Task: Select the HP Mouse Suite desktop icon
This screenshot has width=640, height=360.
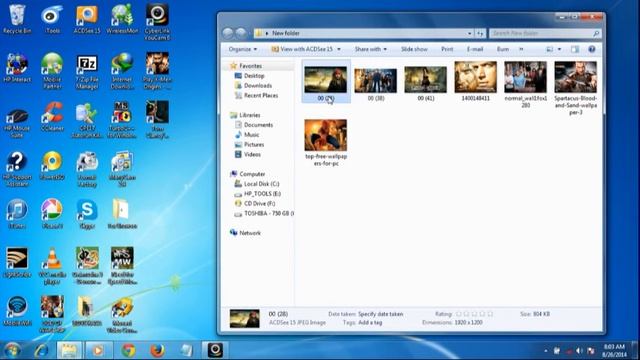Action: click(x=17, y=120)
